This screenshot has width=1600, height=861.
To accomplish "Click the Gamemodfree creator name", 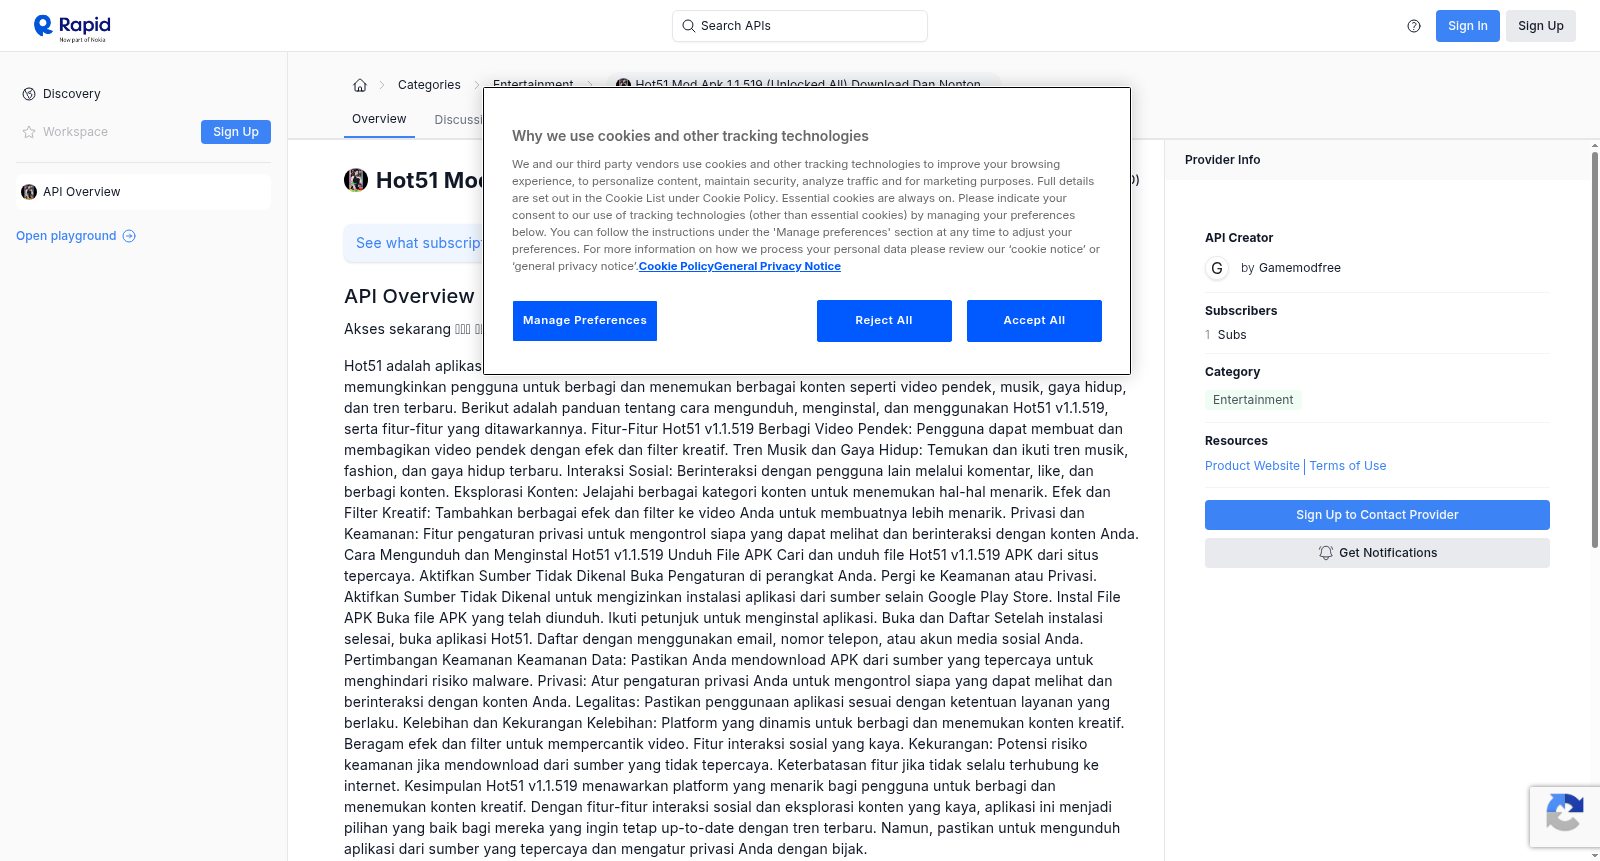I will point(1300,268).
